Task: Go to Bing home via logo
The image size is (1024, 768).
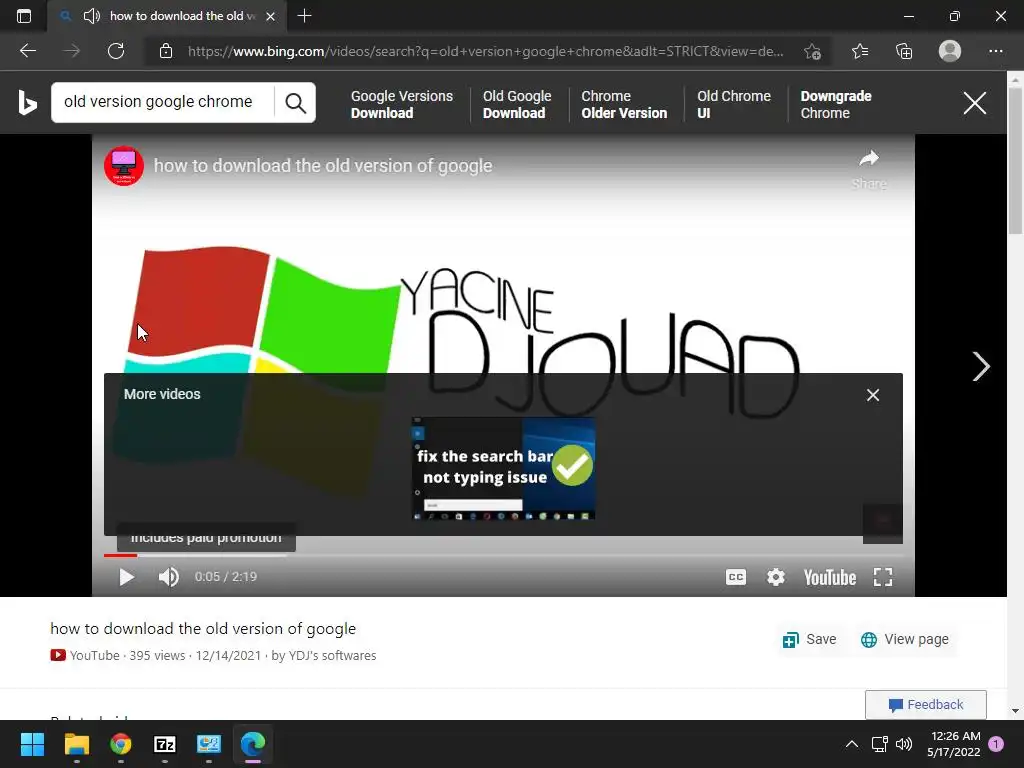Action: 27,103
